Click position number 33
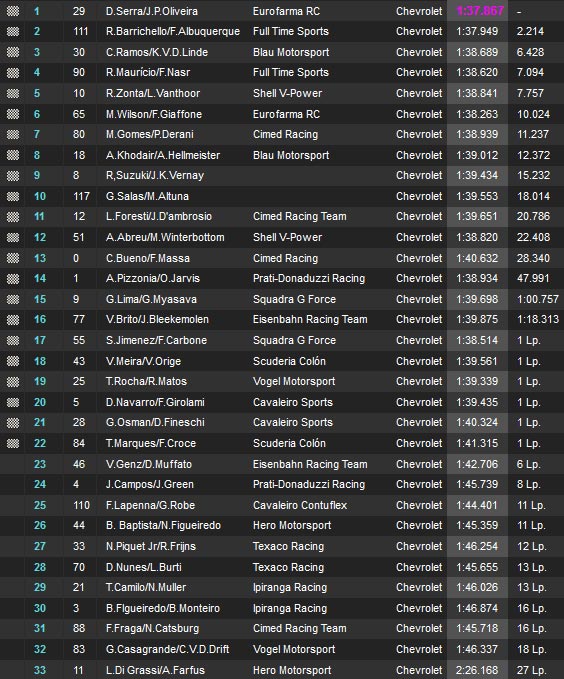564x679 pixels. coord(40,670)
